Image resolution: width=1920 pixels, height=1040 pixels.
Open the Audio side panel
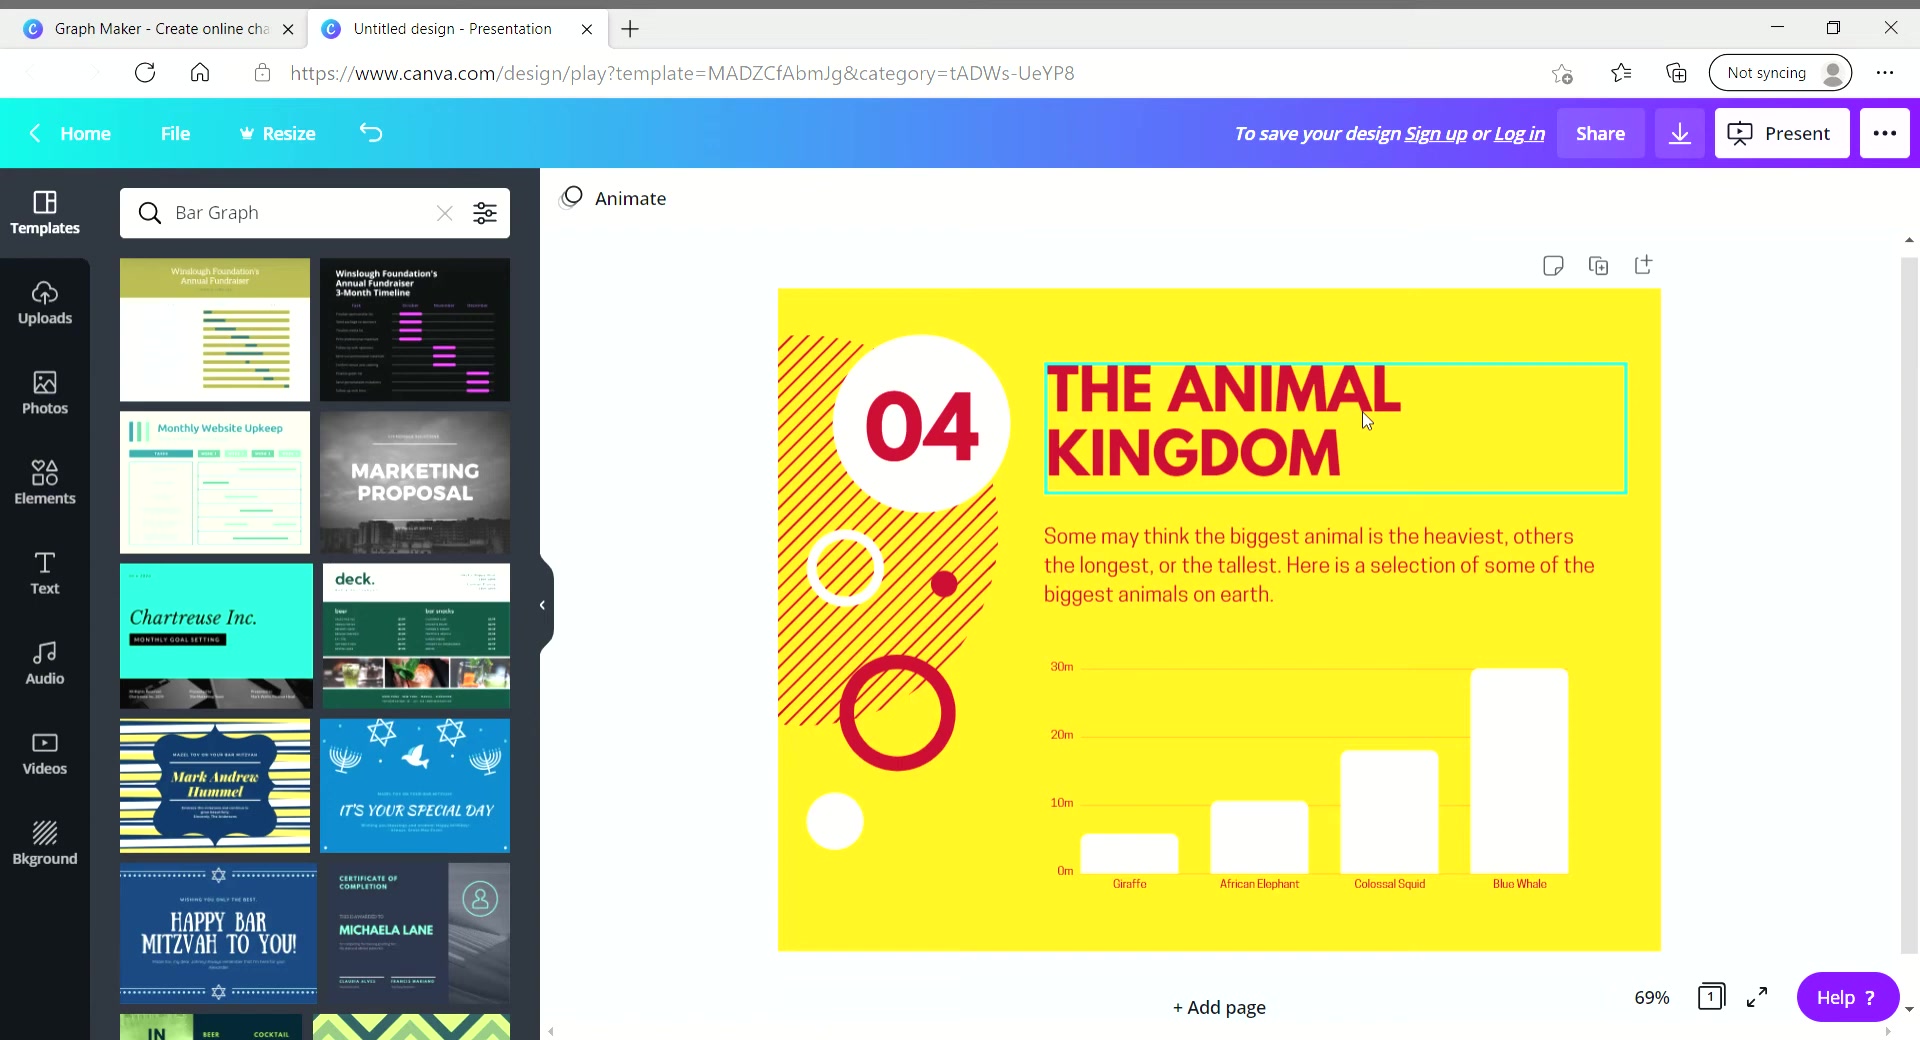45,663
